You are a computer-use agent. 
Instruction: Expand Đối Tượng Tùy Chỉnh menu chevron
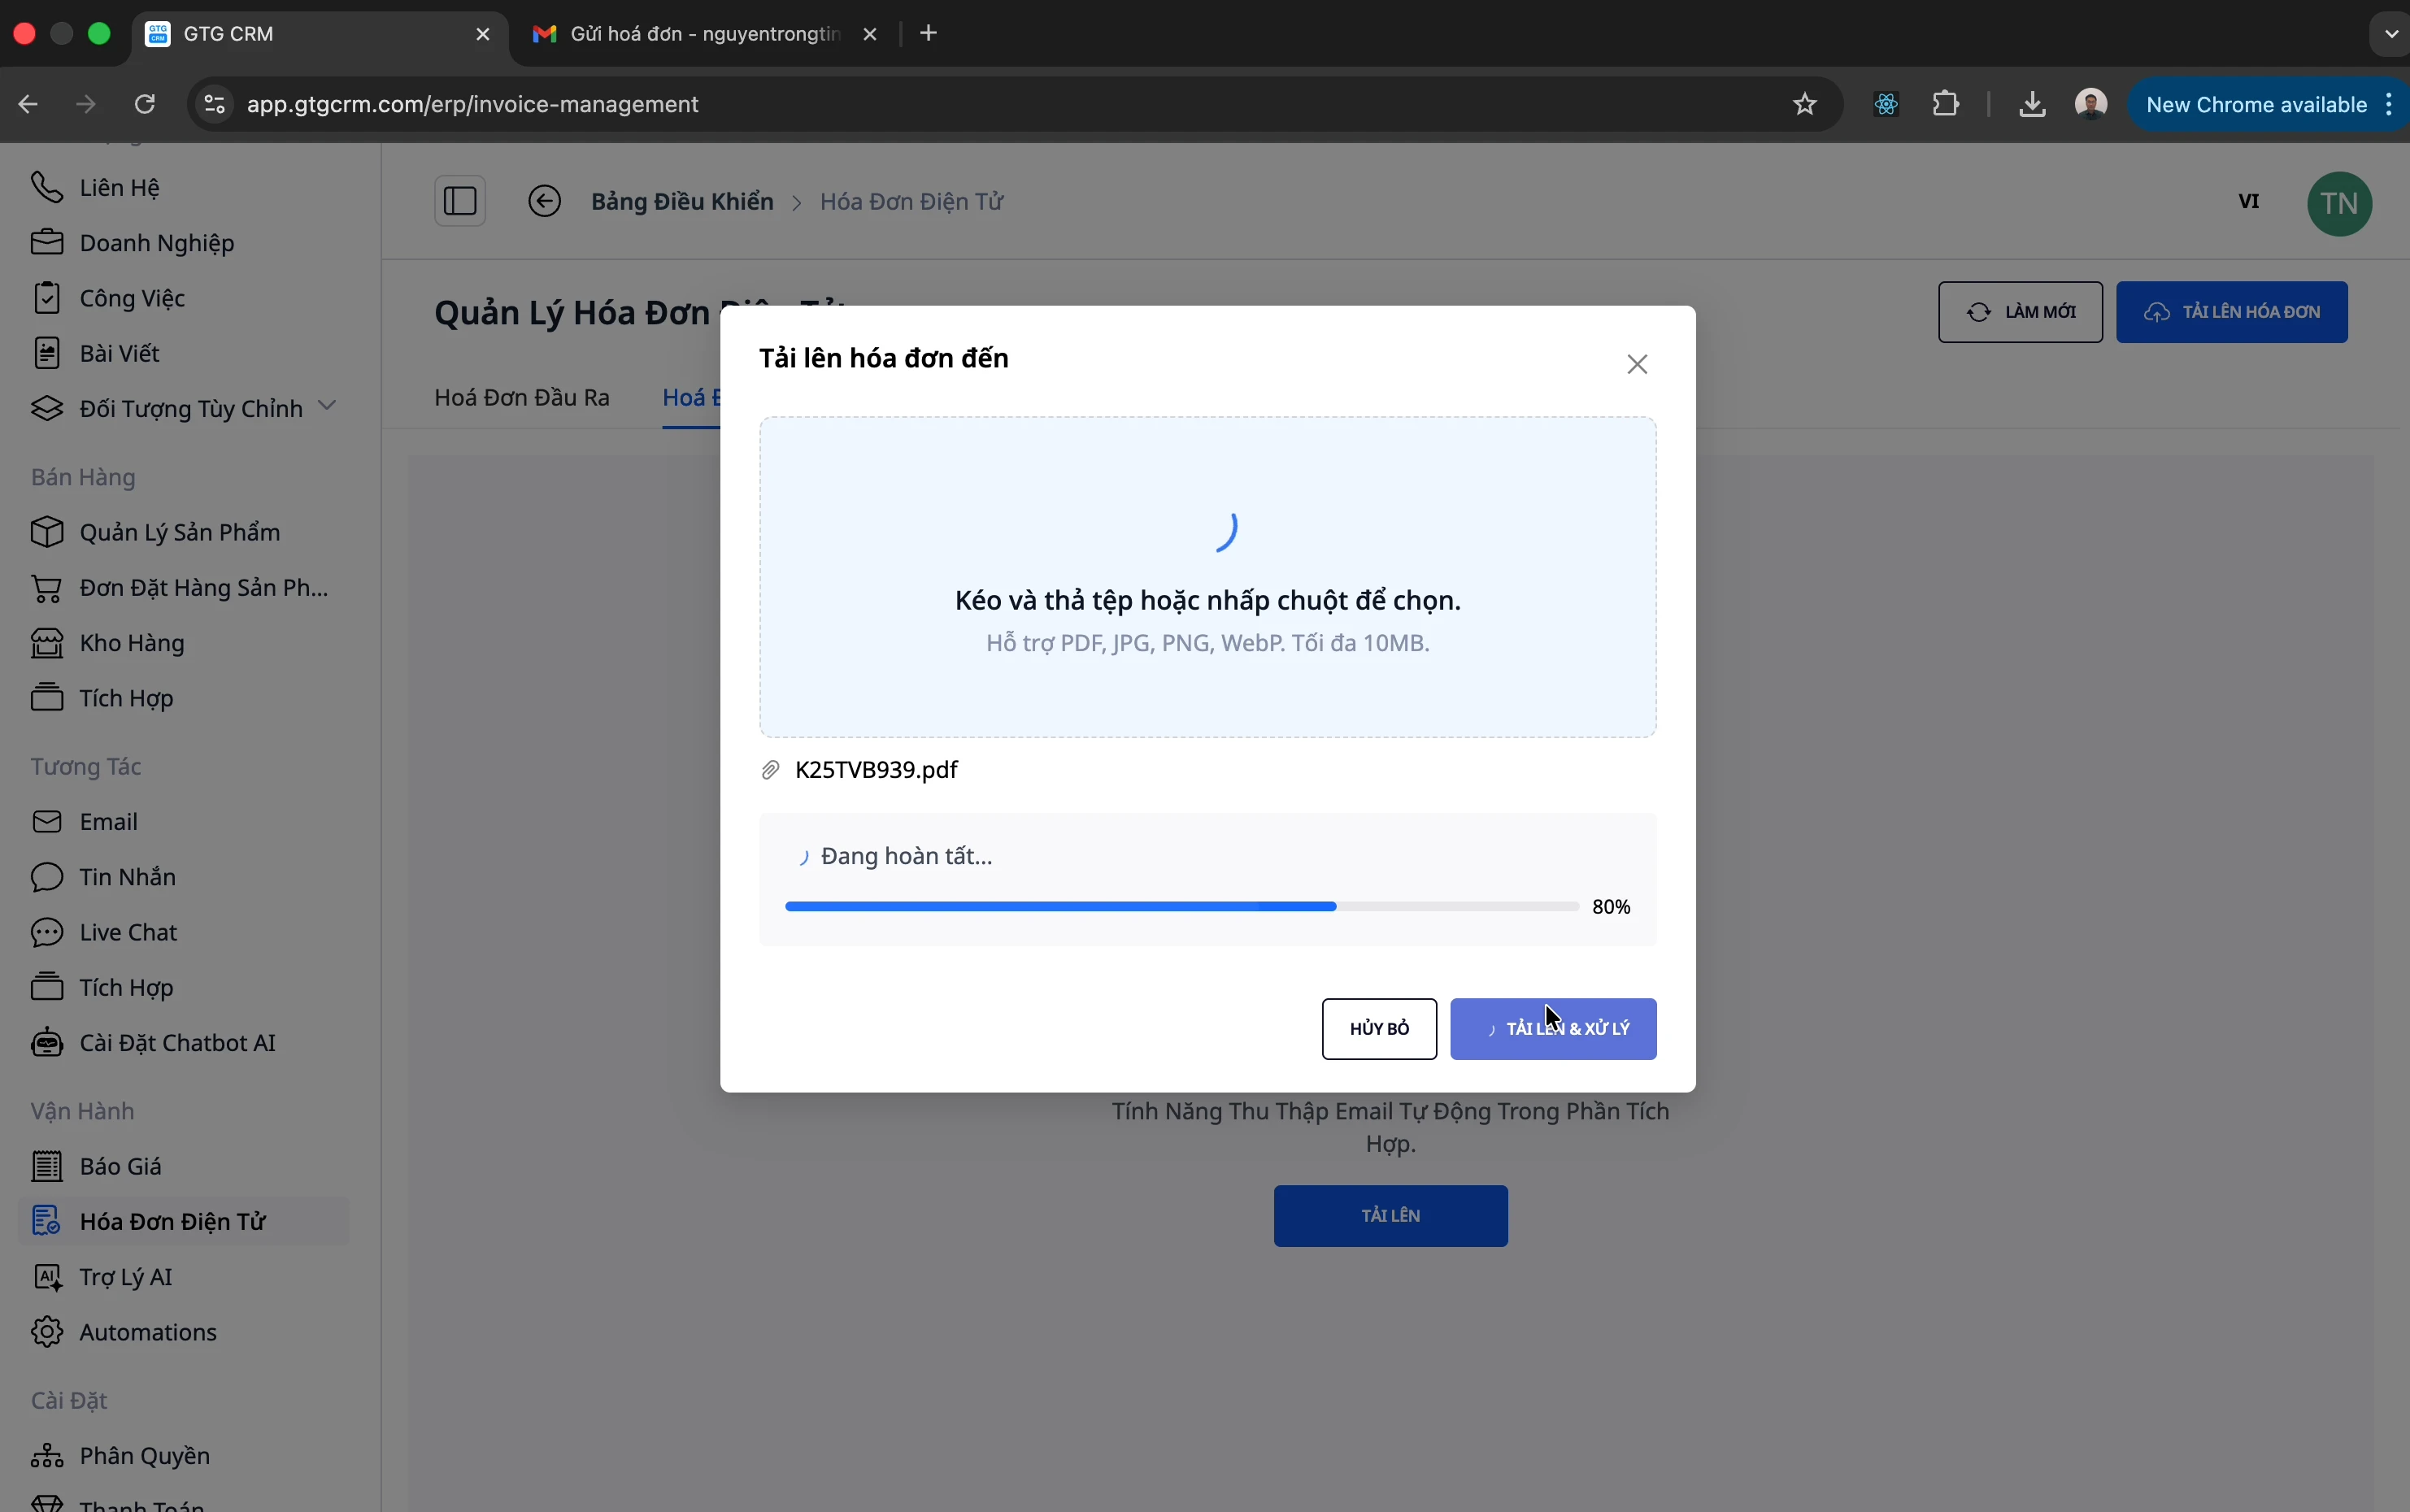(x=327, y=406)
